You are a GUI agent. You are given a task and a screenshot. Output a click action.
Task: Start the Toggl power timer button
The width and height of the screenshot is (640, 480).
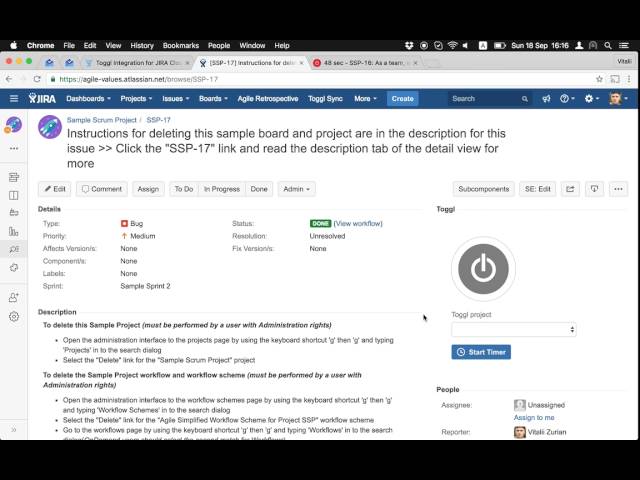483,269
